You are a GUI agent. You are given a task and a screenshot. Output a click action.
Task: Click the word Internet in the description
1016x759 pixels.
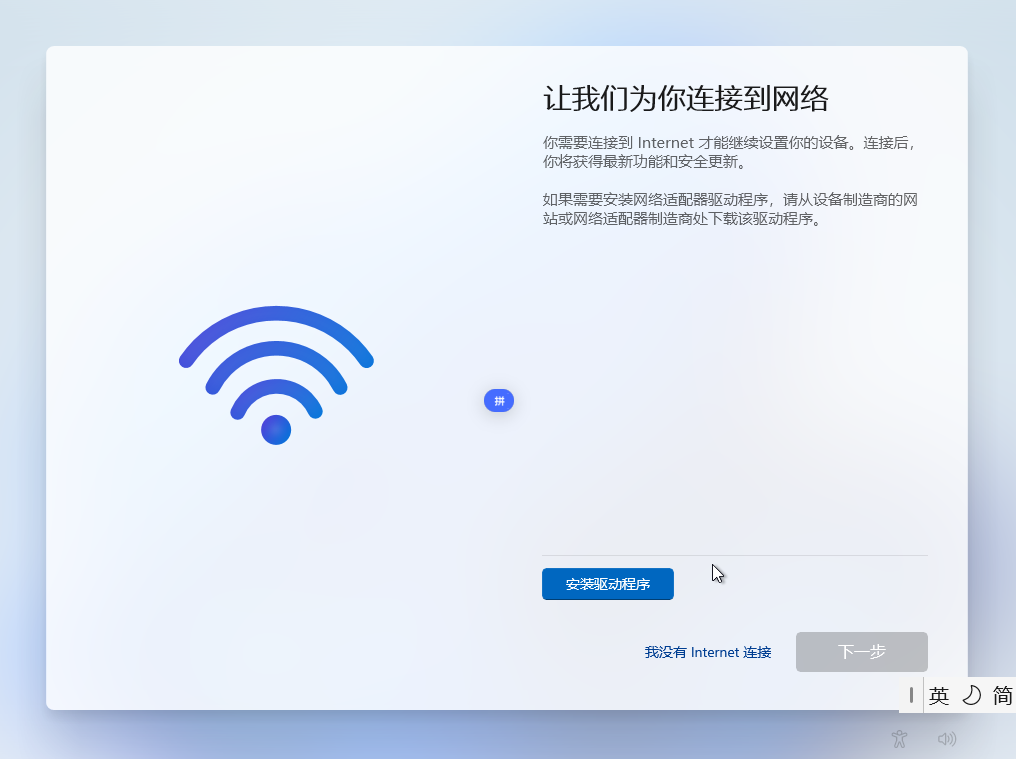665,143
